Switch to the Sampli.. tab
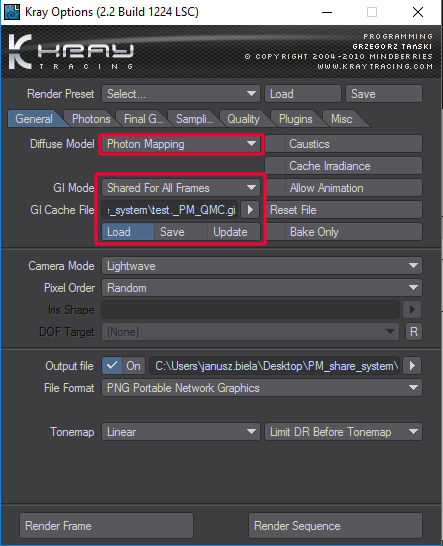Image resolution: width=443 pixels, height=546 pixels. (194, 119)
